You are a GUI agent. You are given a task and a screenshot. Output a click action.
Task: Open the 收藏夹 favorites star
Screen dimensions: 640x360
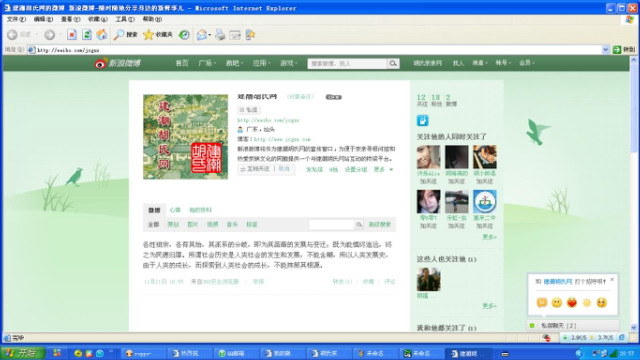click(x=158, y=35)
